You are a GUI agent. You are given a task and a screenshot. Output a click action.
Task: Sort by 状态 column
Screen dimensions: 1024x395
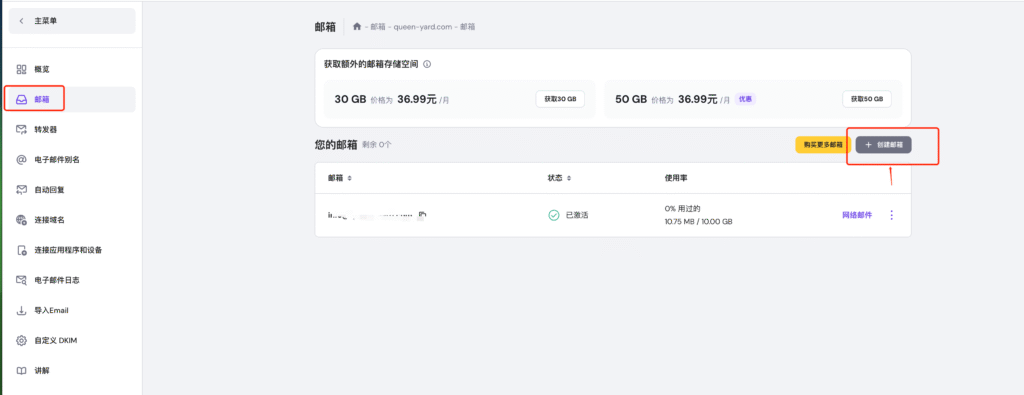(559, 178)
